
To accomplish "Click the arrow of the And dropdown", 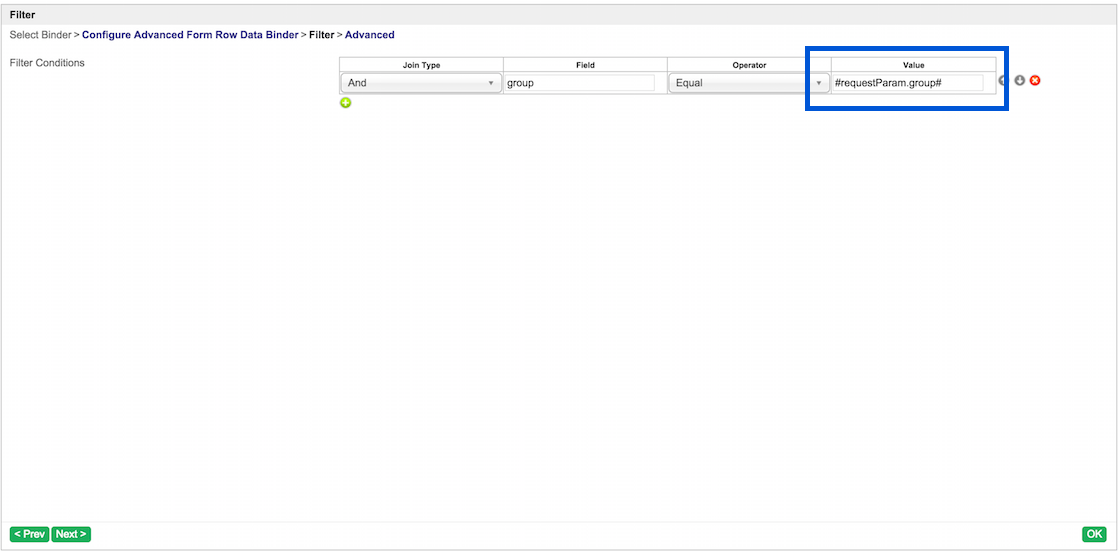I will tap(491, 83).
